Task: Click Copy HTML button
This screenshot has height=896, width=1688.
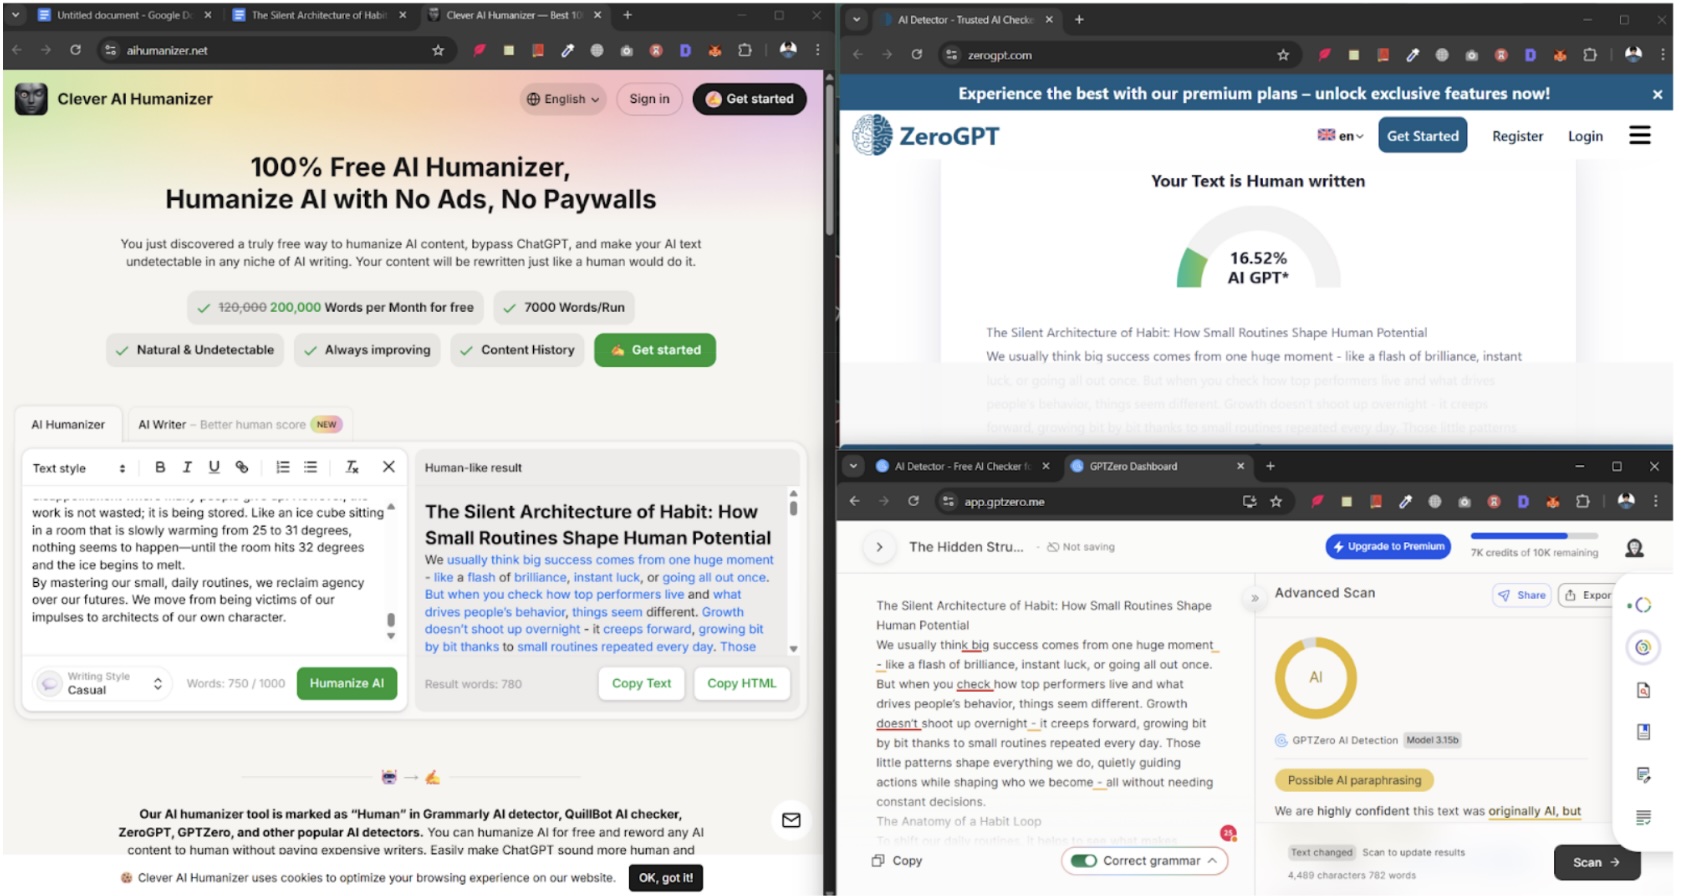Action: pos(741,683)
